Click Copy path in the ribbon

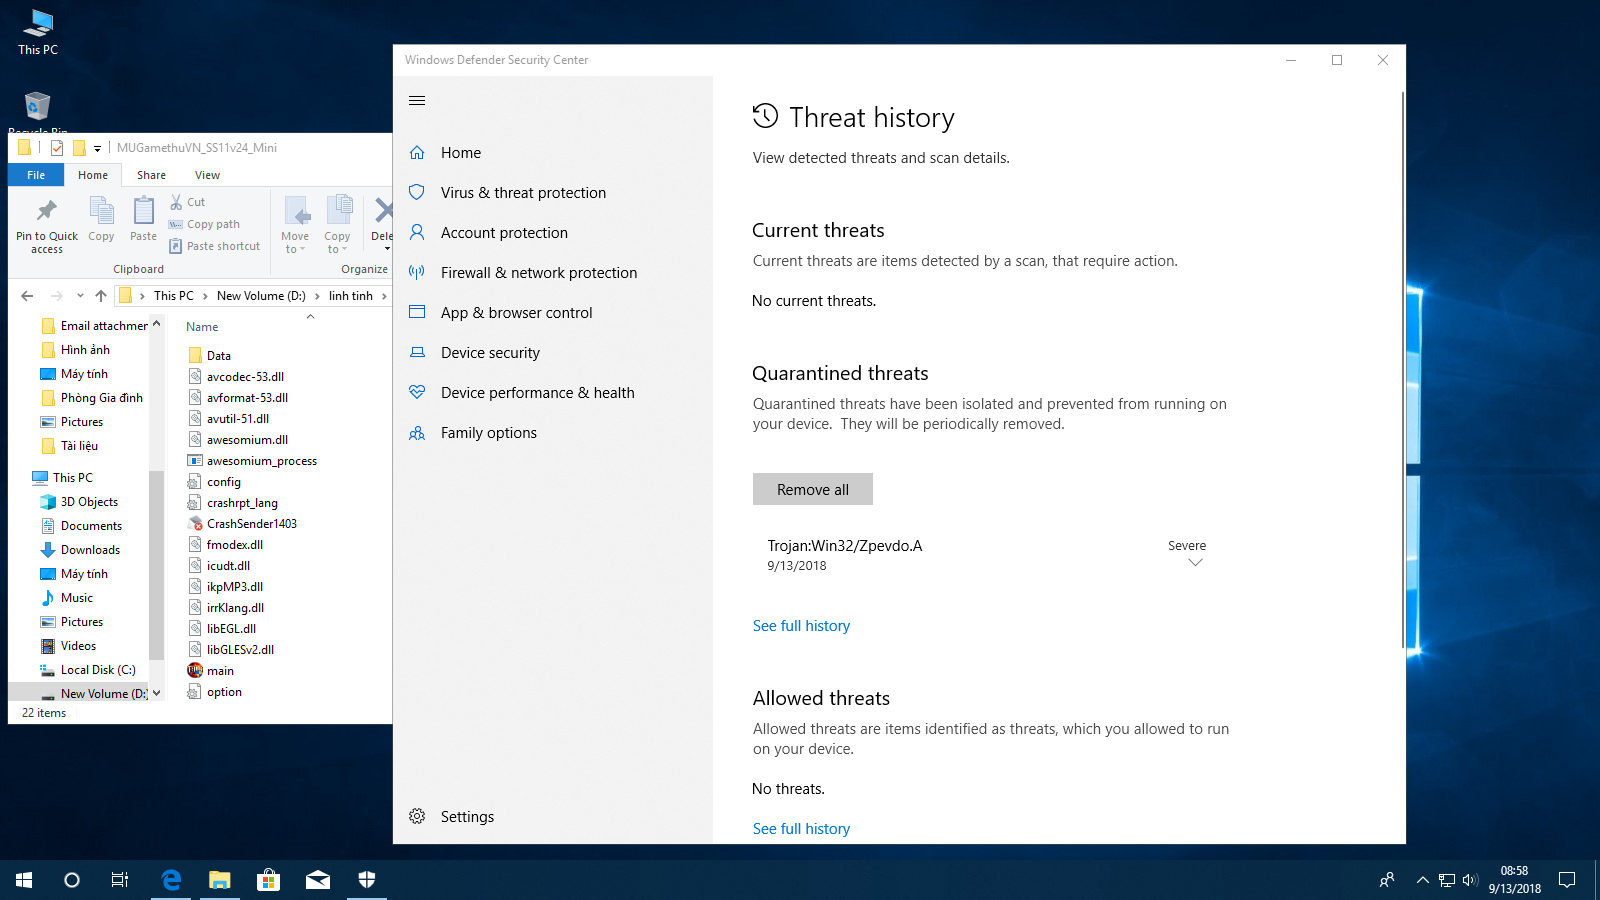[x=204, y=224]
